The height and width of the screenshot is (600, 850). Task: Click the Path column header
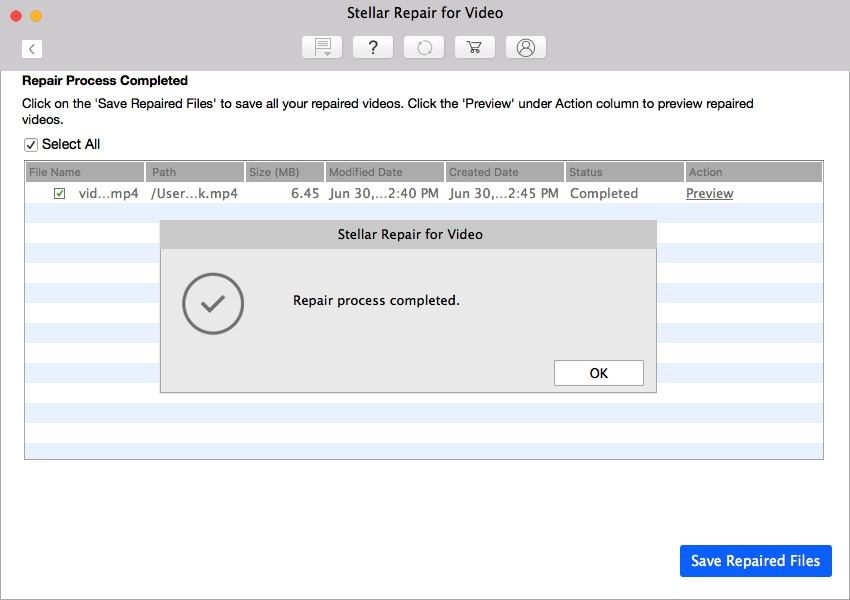[195, 172]
